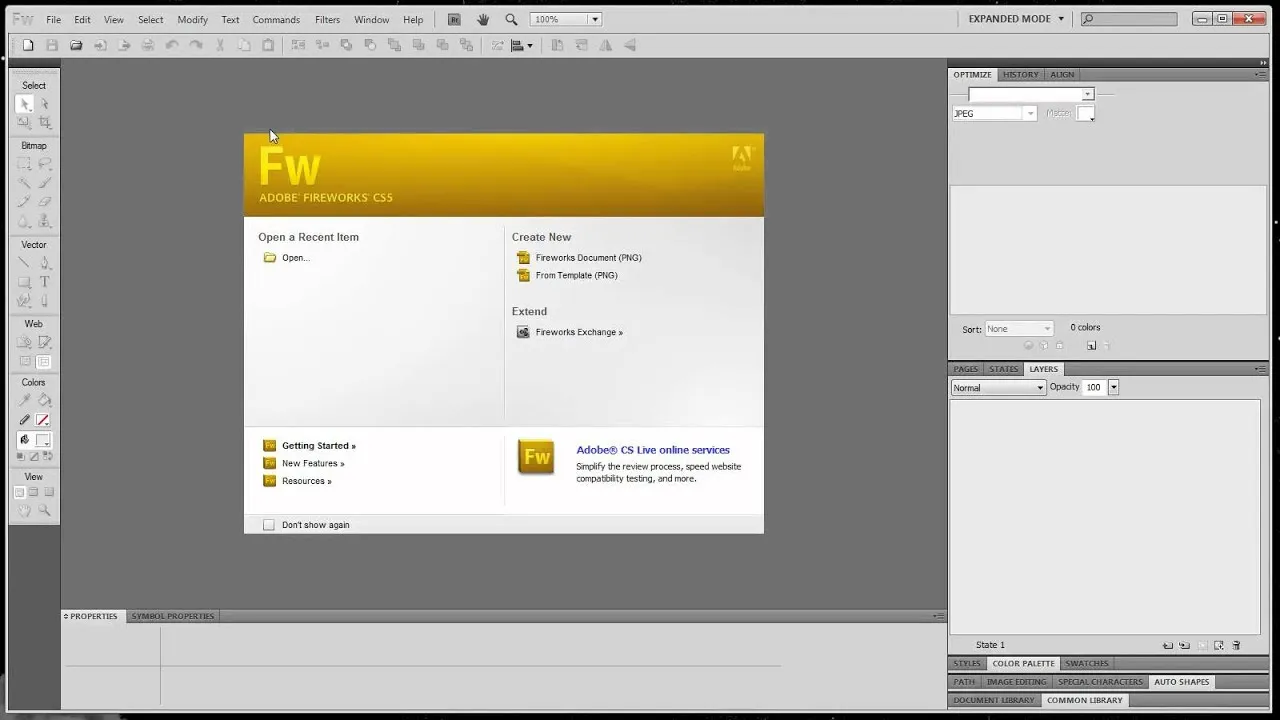This screenshot has width=1280, height=720.
Task: Select the Blur tool
Action: [24, 221]
